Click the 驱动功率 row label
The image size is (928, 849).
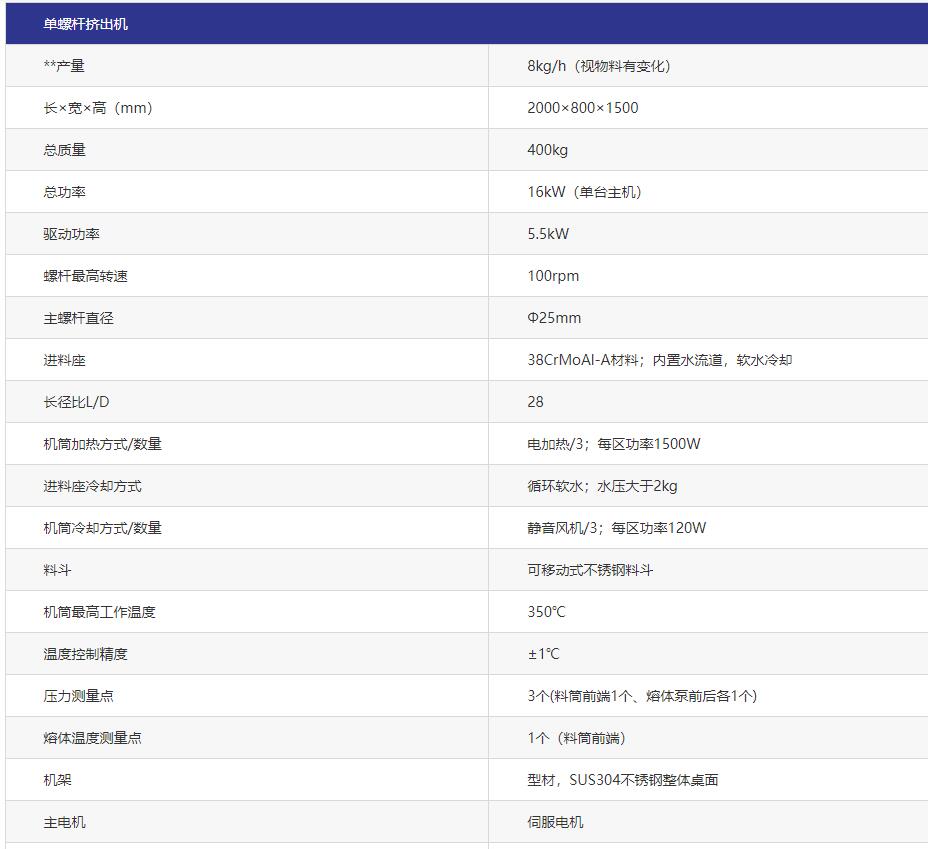tap(72, 234)
